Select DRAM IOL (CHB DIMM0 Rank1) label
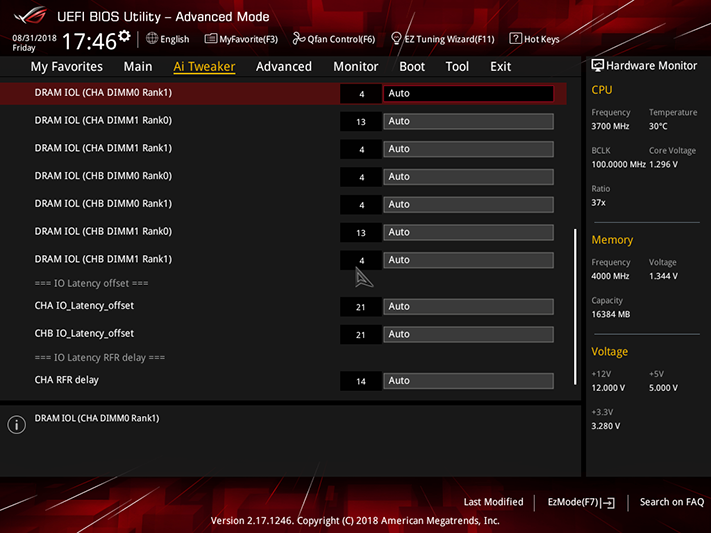Image resolution: width=711 pixels, height=533 pixels. 103,203
